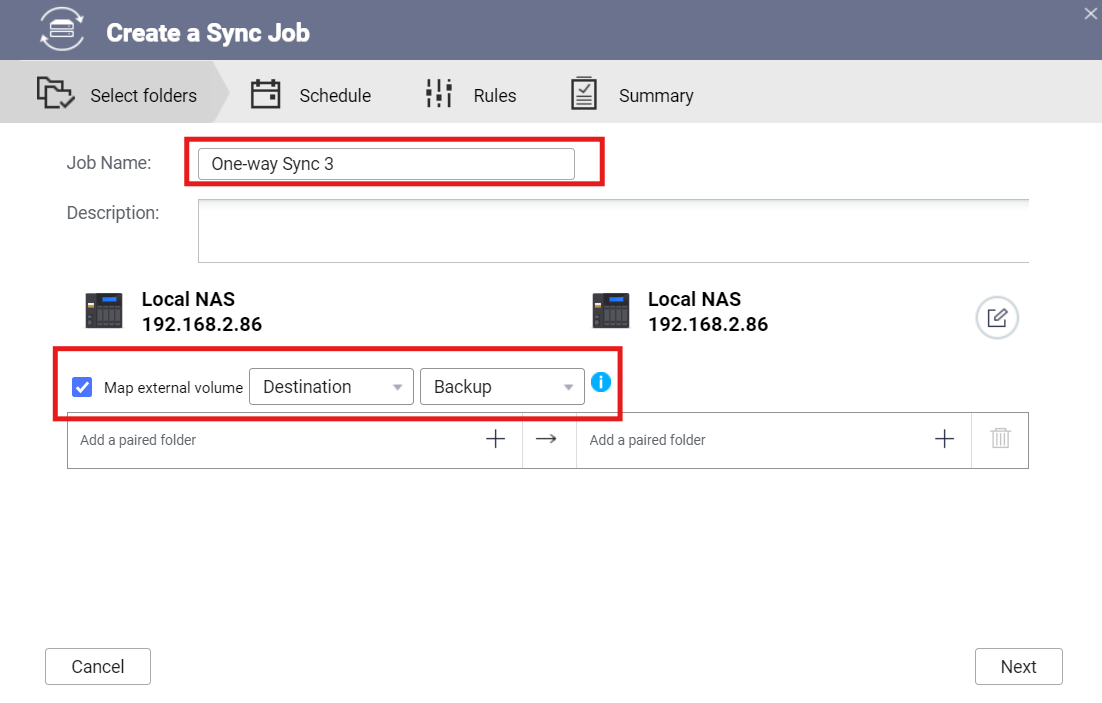The width and height of the screenshot is (1102, 703).
Task: Click the blue info icon
Action: (601, 382)
